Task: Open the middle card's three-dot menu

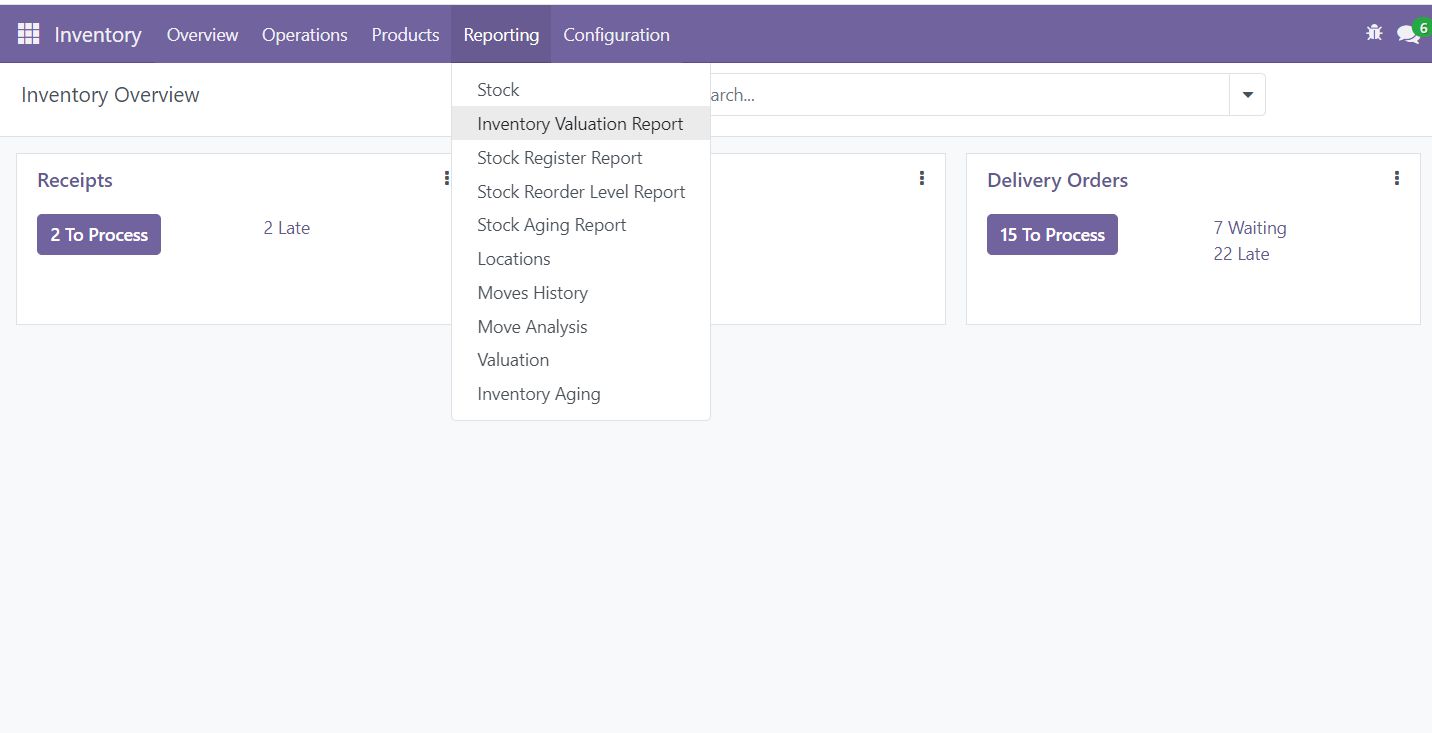Action: [921, 179]
